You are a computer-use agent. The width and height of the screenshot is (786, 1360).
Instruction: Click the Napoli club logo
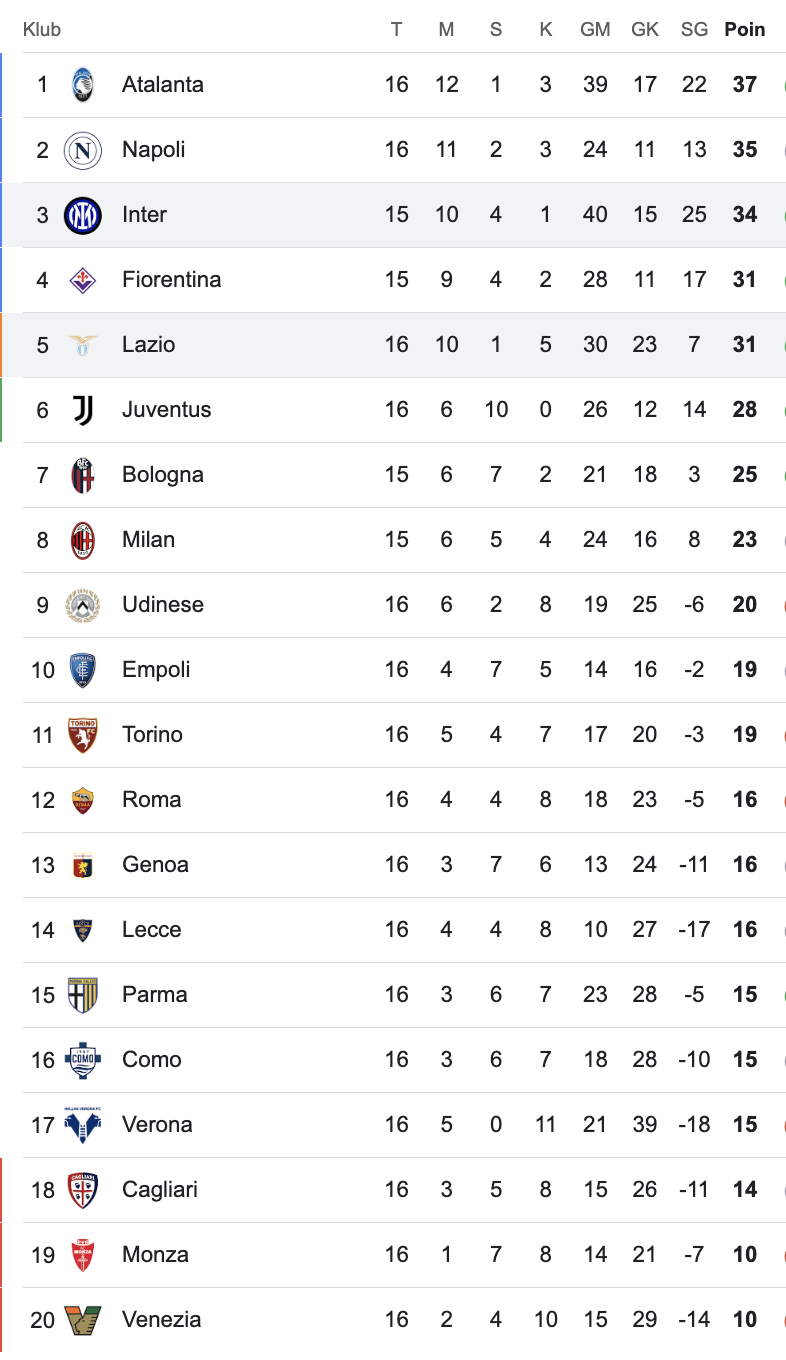point(83,150)
